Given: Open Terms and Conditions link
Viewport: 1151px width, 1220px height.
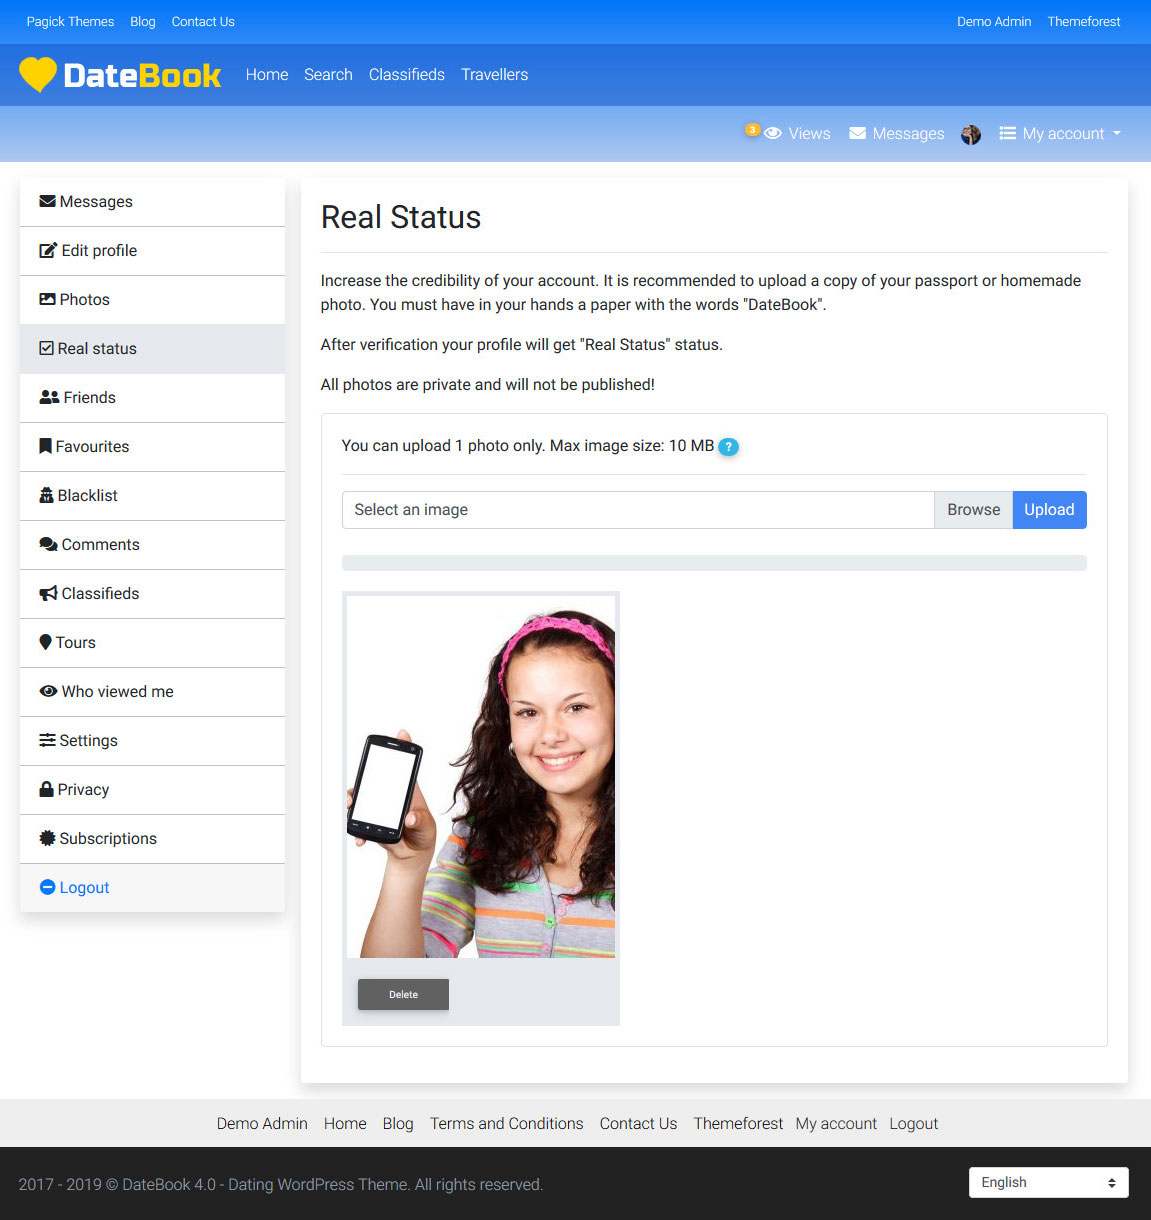Looking at the screenshot, I should coord(506,1123).
